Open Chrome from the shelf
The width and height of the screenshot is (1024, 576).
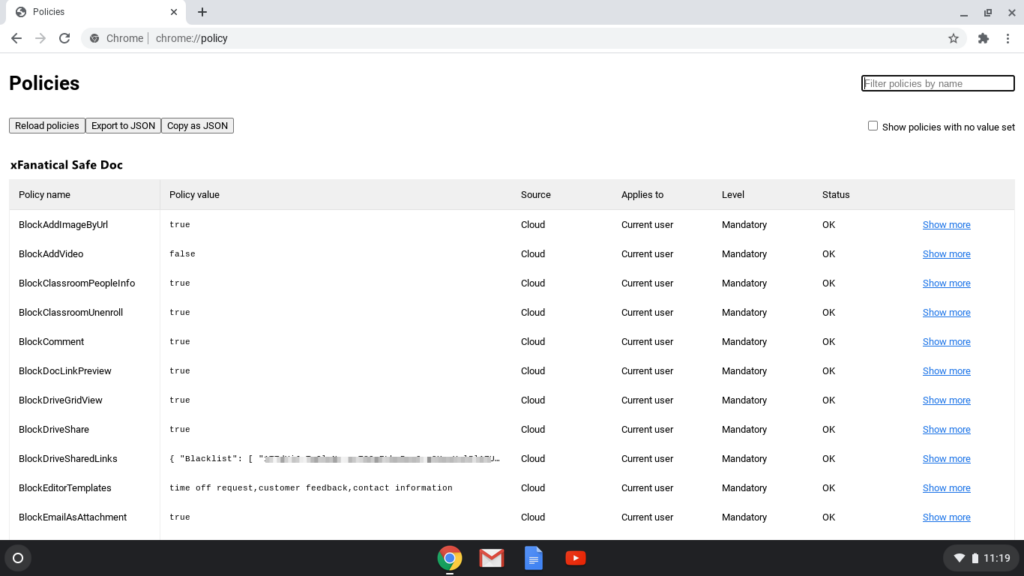click(x=449, y=558)
